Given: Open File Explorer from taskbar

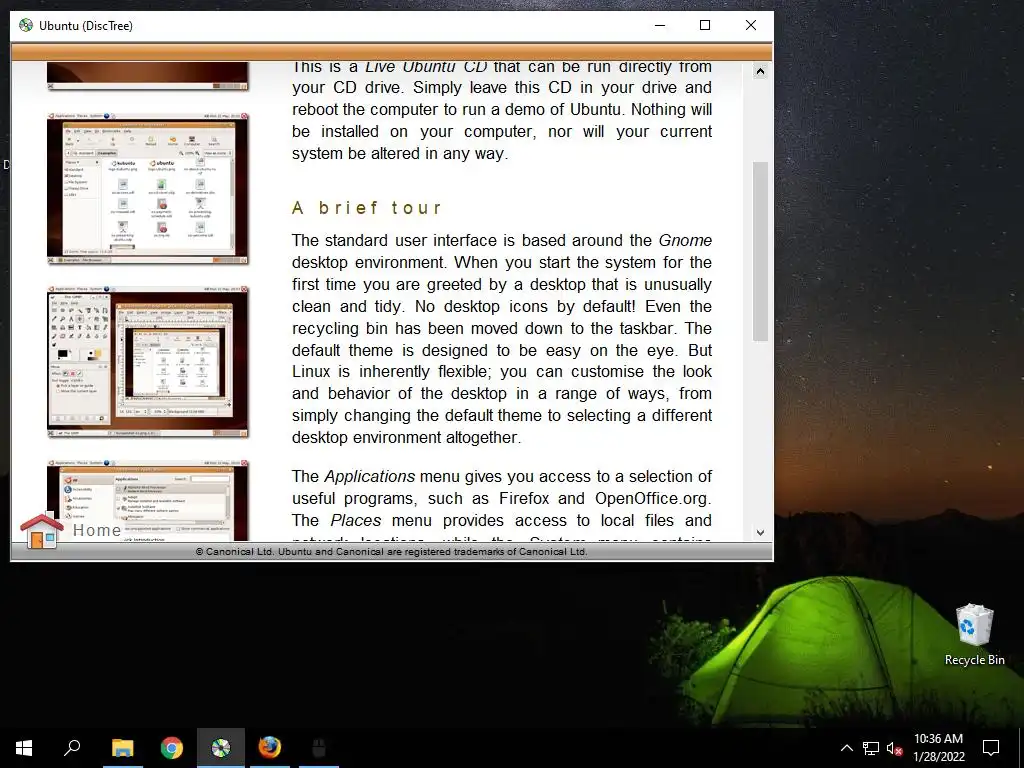Looking at the screenshot, I should point(122,748).
